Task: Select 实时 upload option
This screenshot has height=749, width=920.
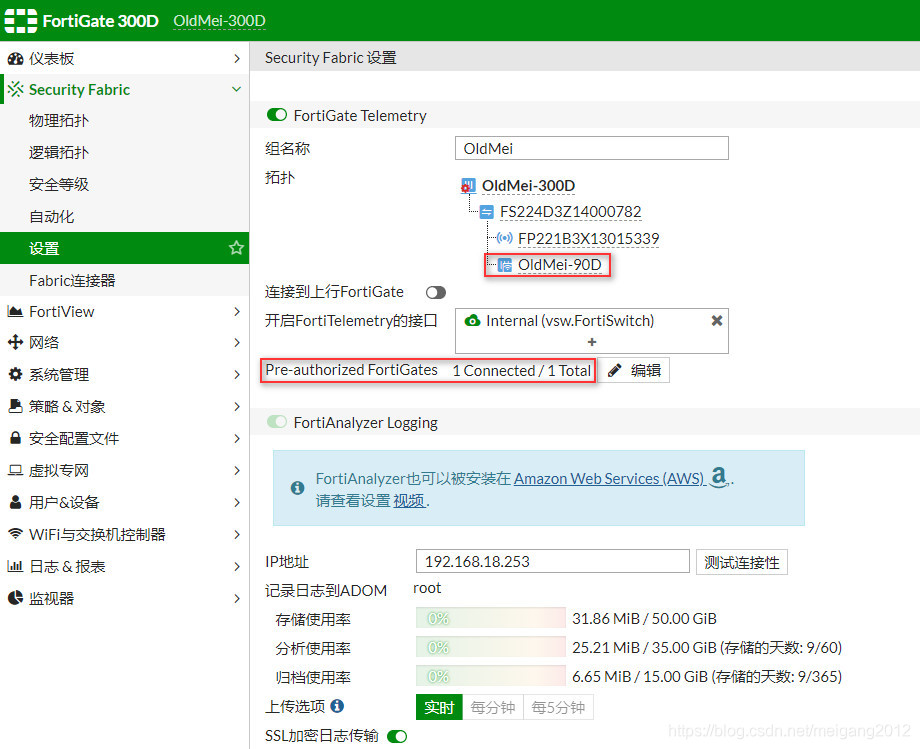Action: (x=439, y=707)
